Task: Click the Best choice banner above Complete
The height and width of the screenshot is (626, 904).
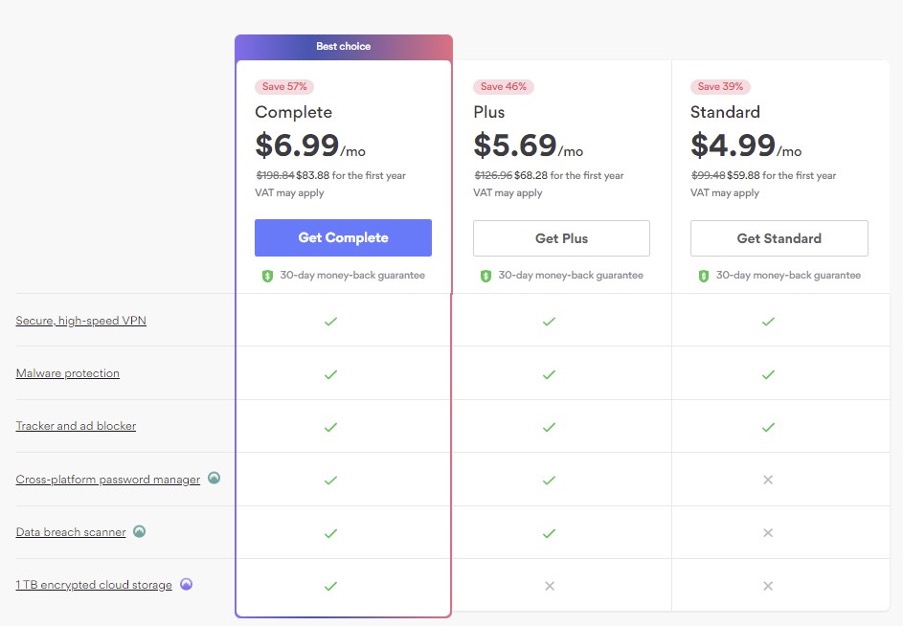Action: tap(342, 46)
